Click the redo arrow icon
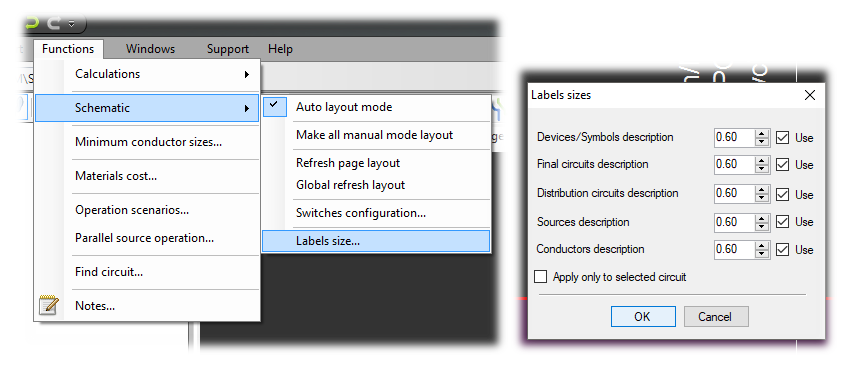 (54, 24)
